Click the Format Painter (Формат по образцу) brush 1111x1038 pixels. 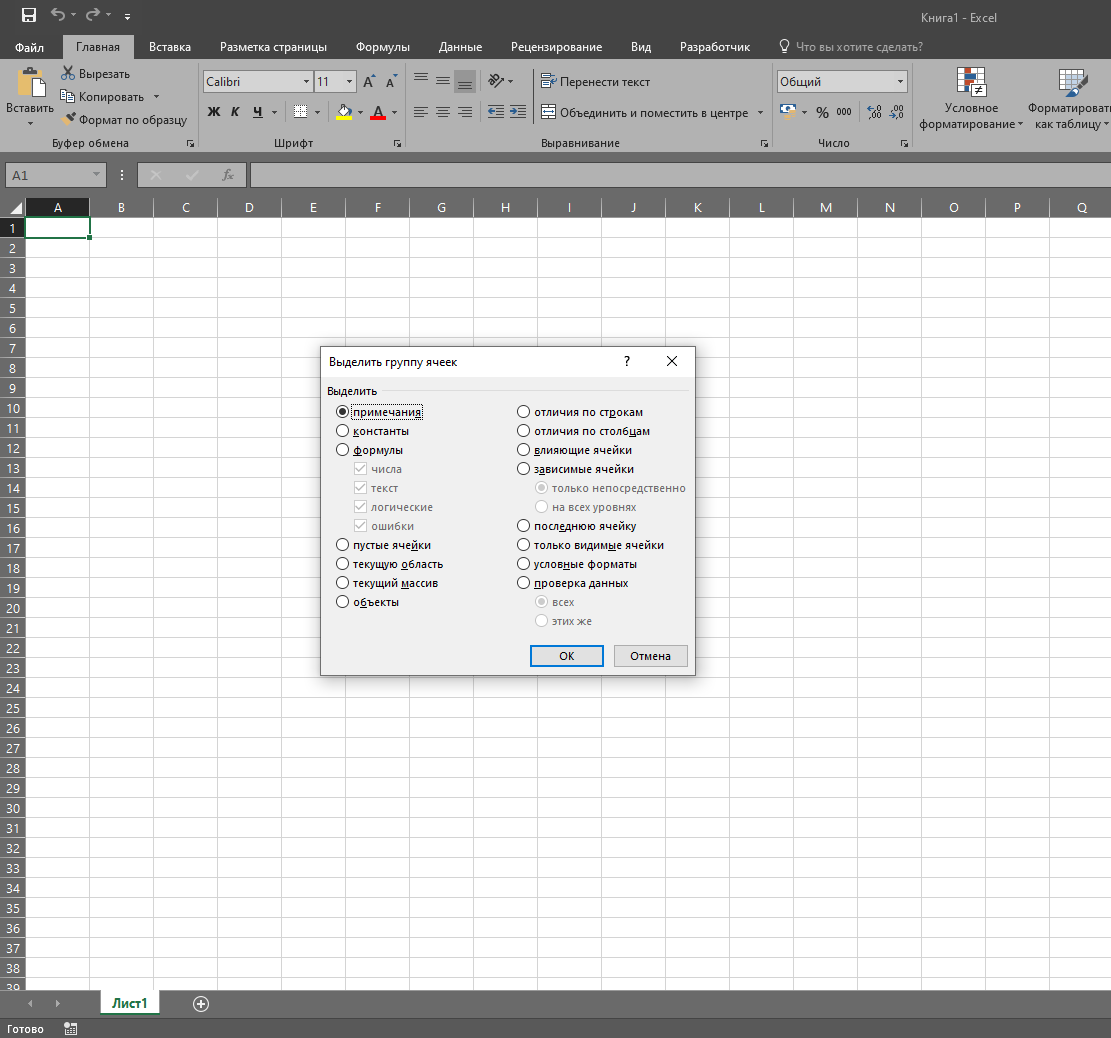pyautogui.click(x=69, y=120)
